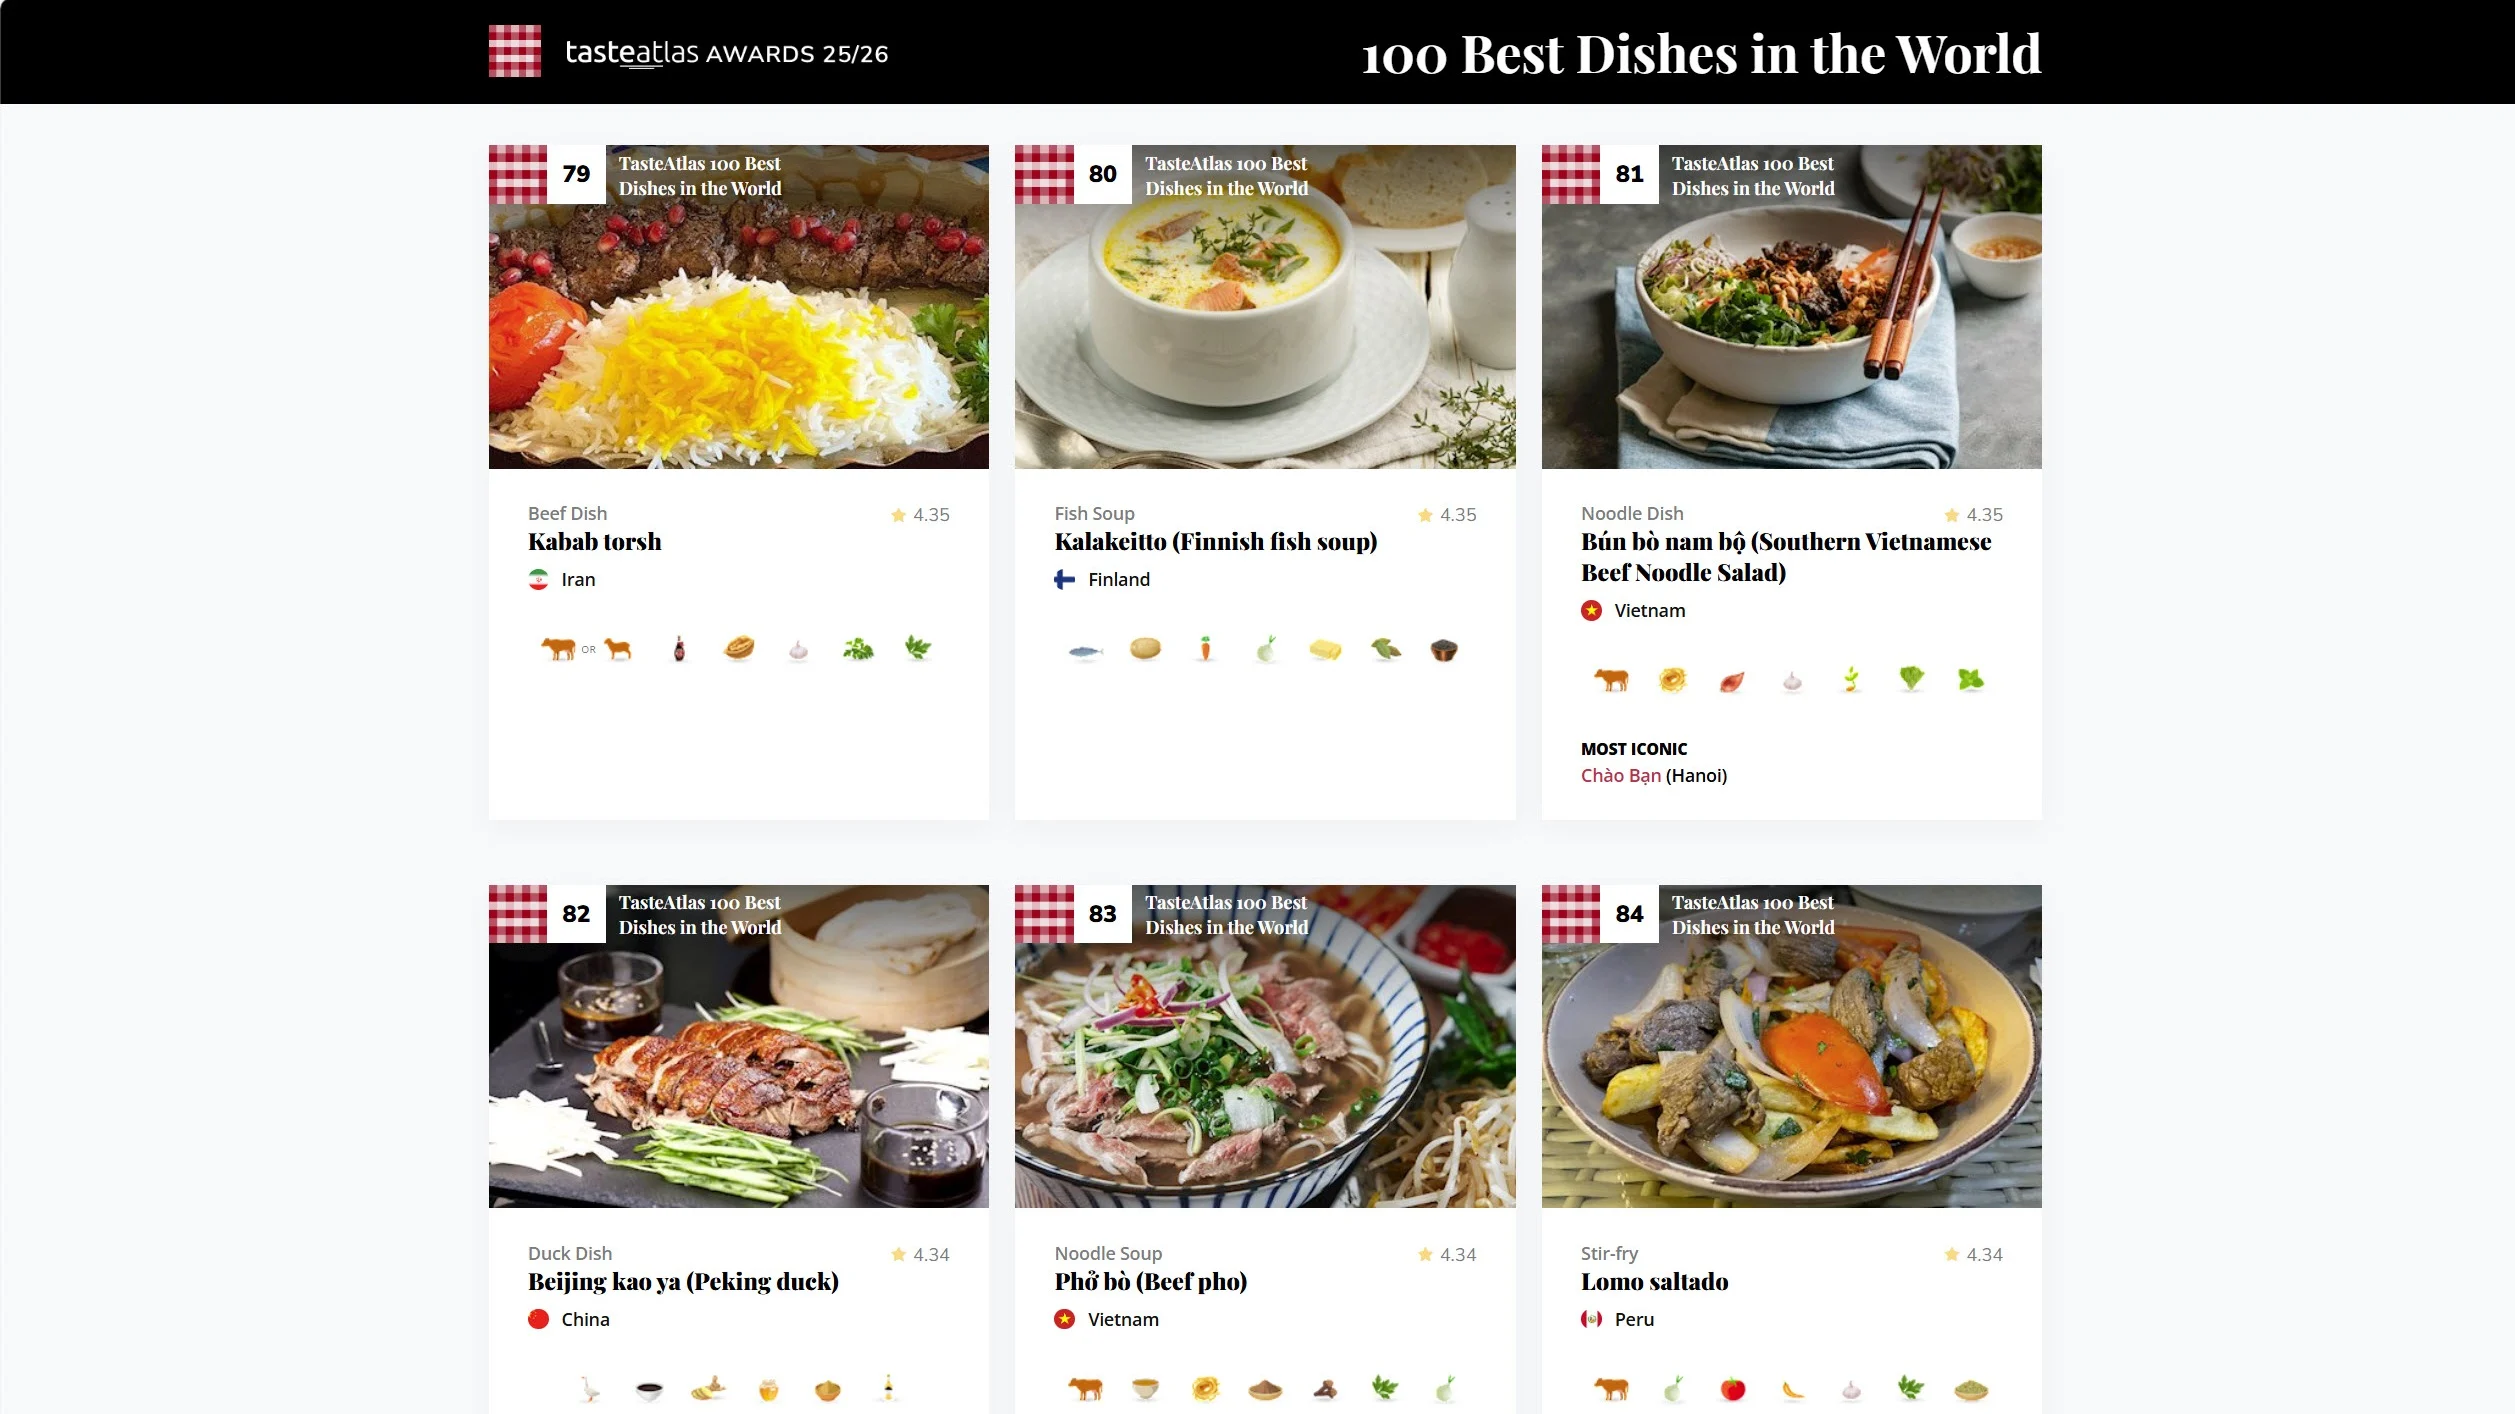2515x1414 pixels.
Task: Click the walnut ingredient icon under Kabab torsh
Action: (x=739, y=649)
